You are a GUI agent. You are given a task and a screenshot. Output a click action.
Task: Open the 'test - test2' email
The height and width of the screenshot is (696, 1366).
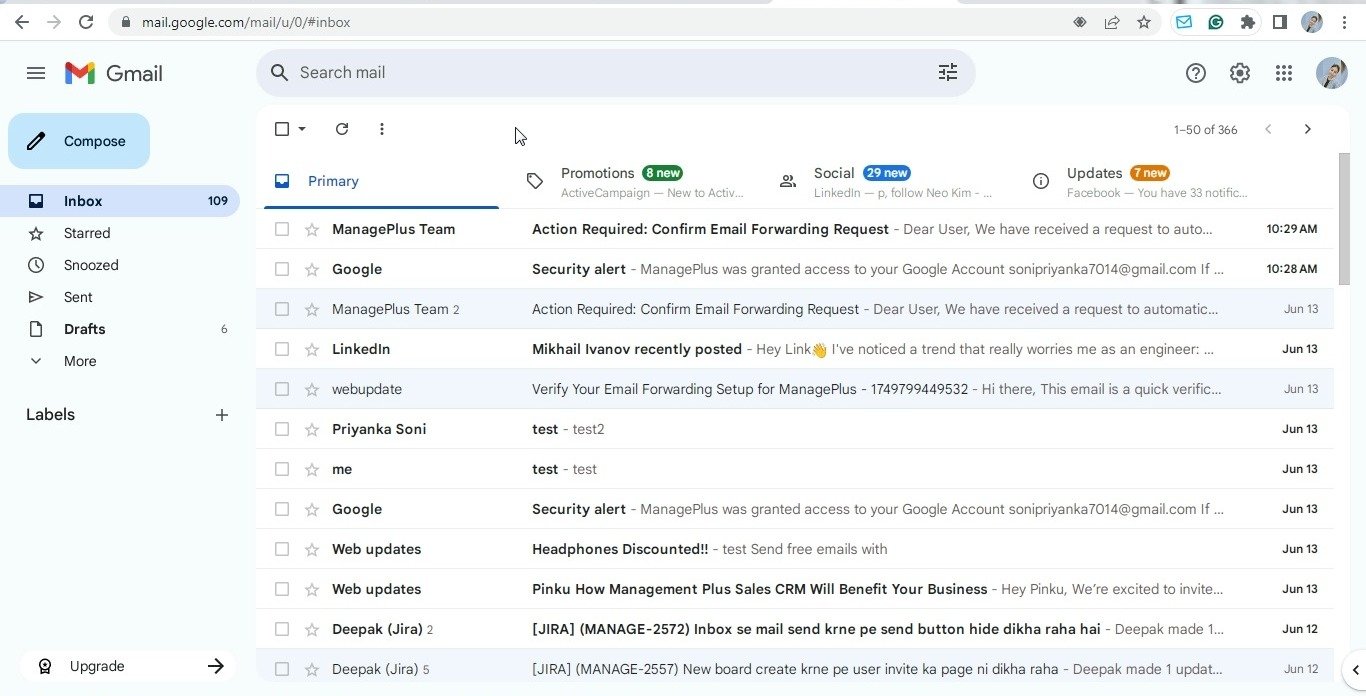coord(794,429)
